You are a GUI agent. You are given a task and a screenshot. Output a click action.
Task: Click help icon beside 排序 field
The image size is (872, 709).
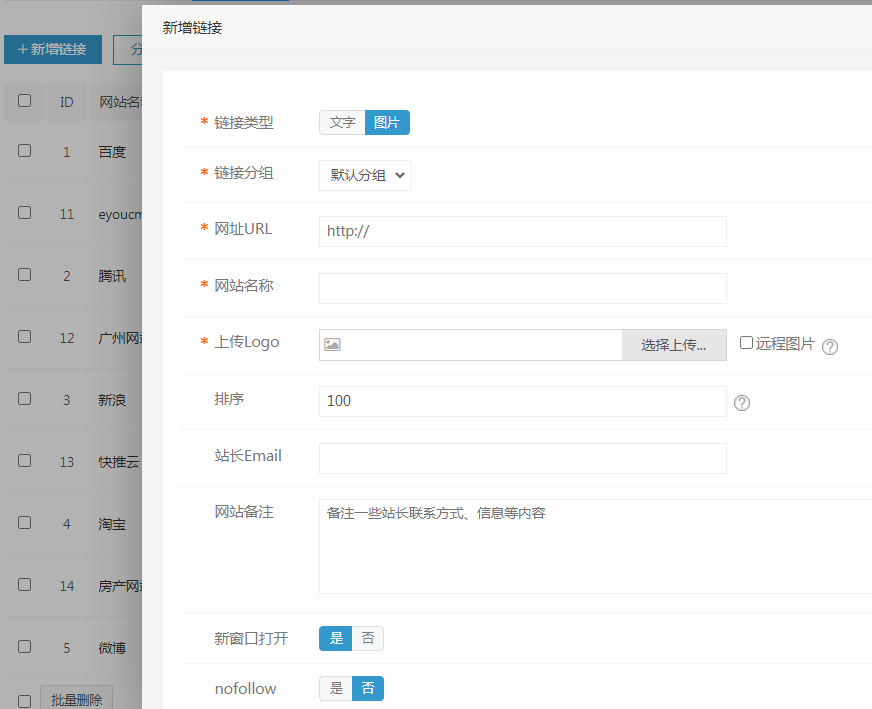pos(742,403)
